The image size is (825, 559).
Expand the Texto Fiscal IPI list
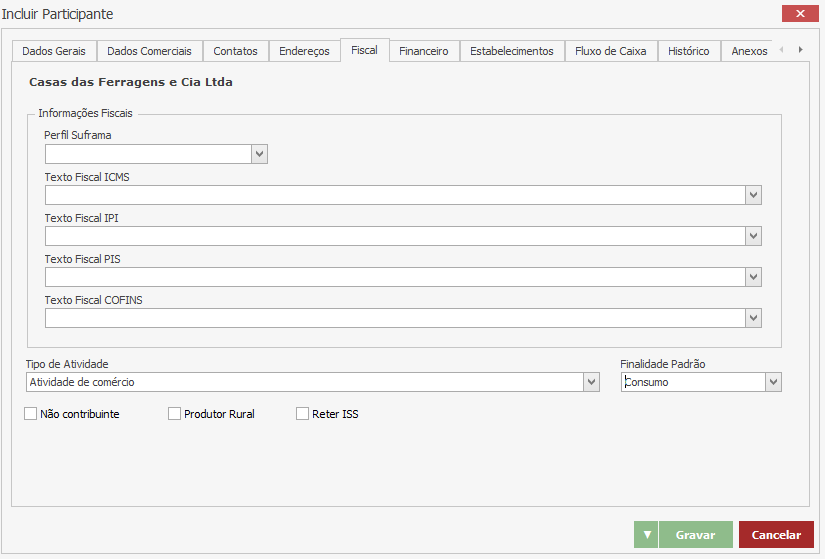click(753, 236)
